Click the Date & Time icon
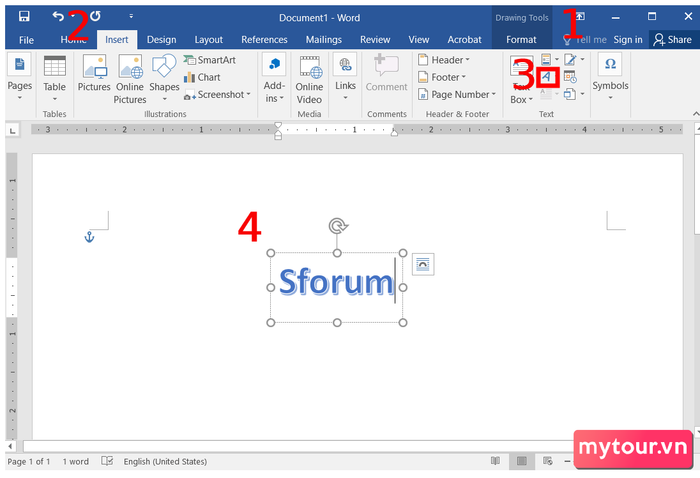The image size is (700, 478). point(570,77)
